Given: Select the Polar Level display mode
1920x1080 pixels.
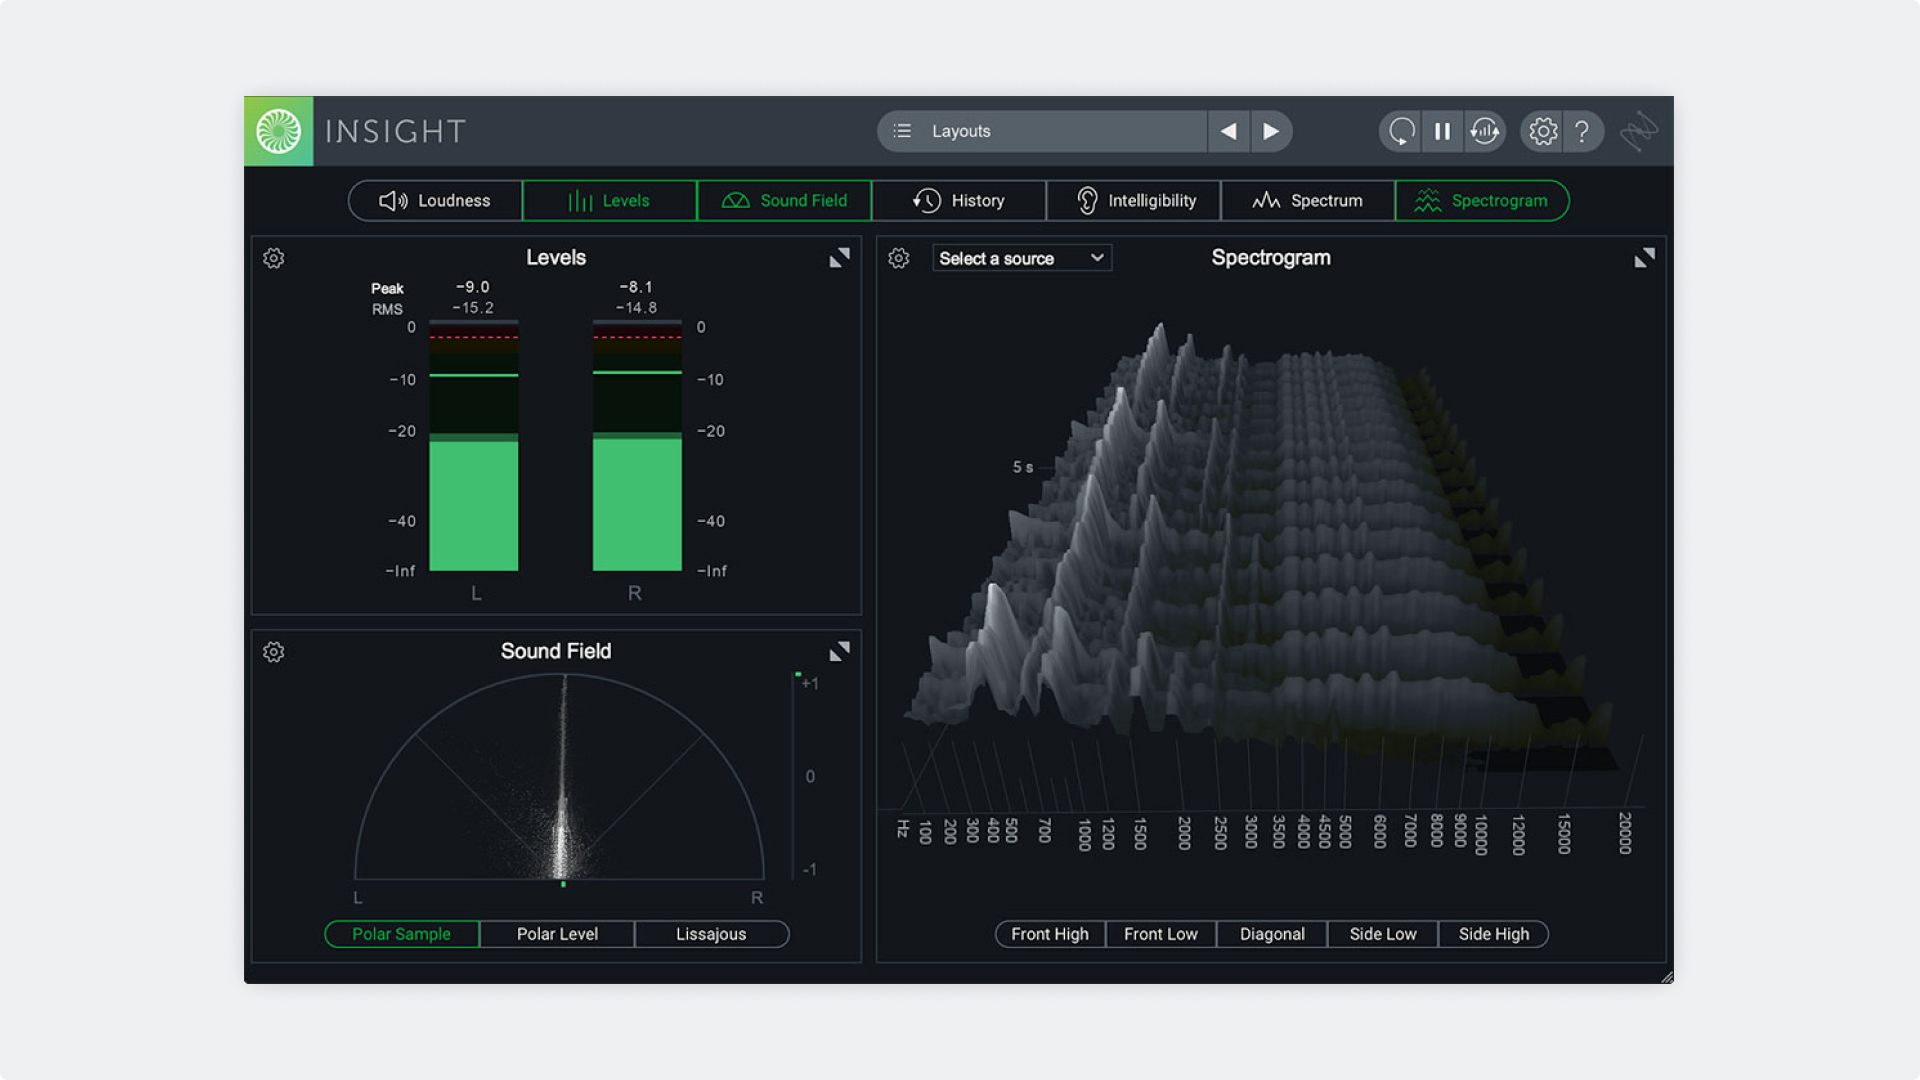Looking at the screenshot, I should (556, 933).
